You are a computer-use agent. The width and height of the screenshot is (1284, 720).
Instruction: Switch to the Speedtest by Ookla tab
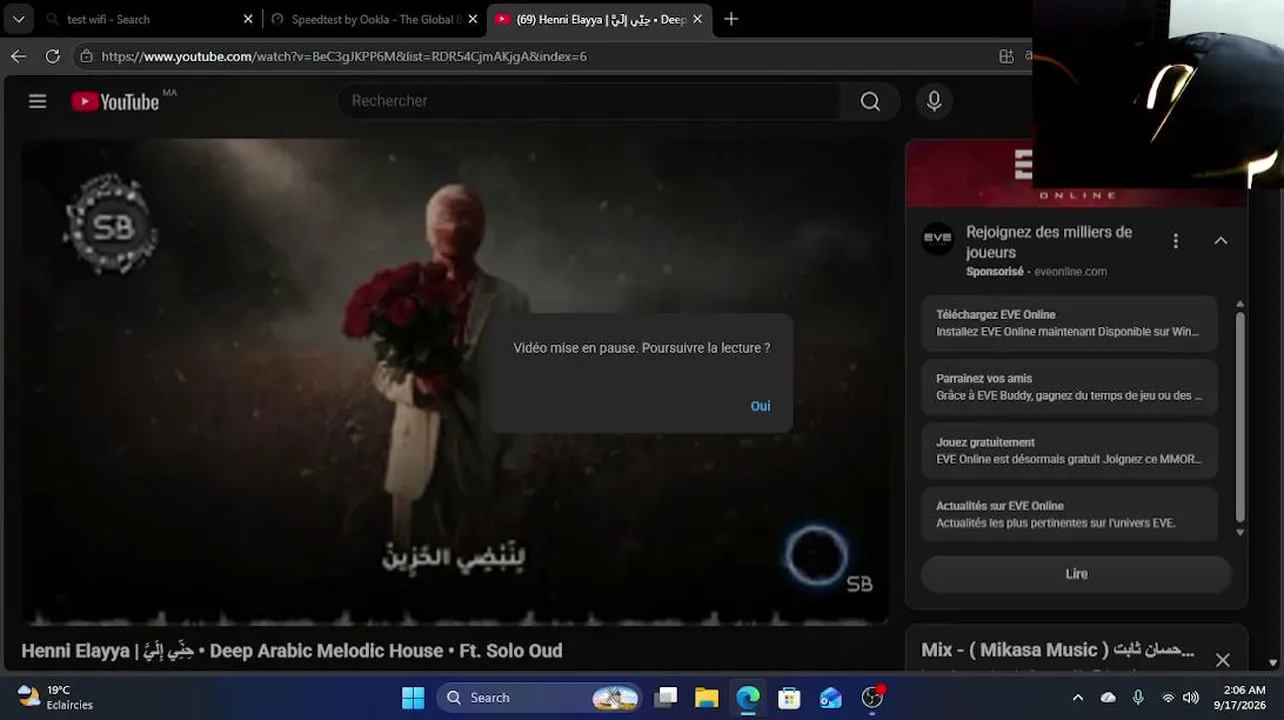point(375,19)
